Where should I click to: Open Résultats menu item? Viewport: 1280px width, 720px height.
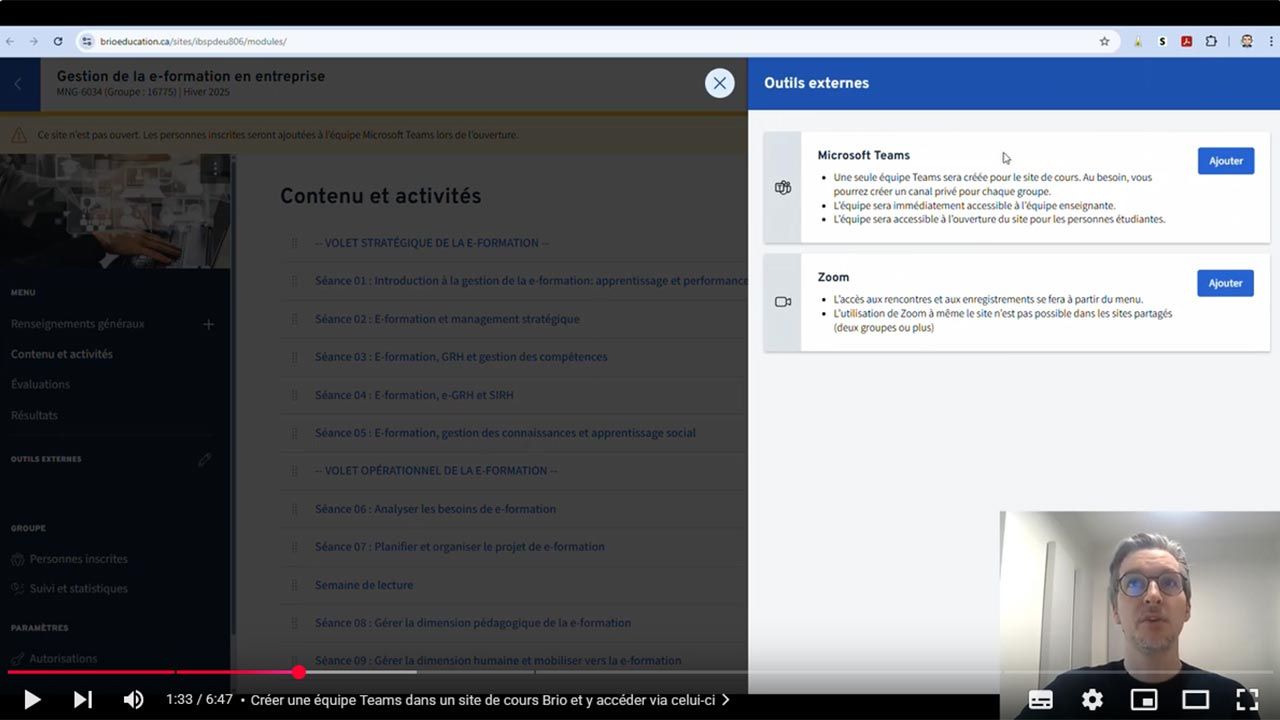[x=34, y=415]
